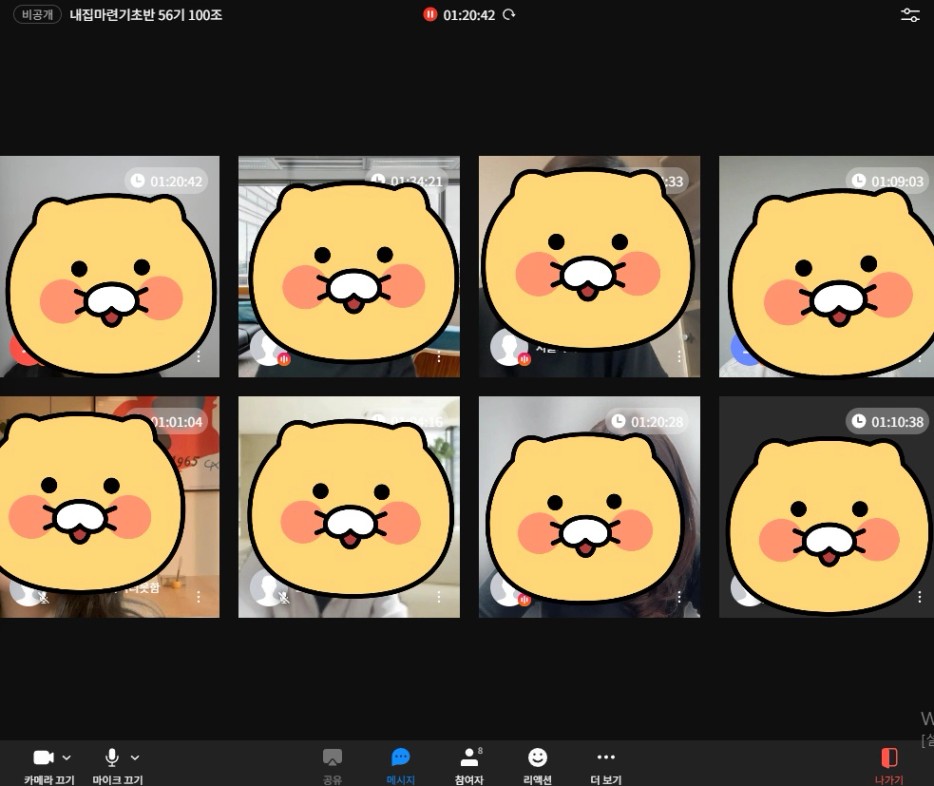Click the 01:10:38 tile timer badge
The width and height of the screenshot is (934, 786).
pyautogui.click(x=888, y=422)
